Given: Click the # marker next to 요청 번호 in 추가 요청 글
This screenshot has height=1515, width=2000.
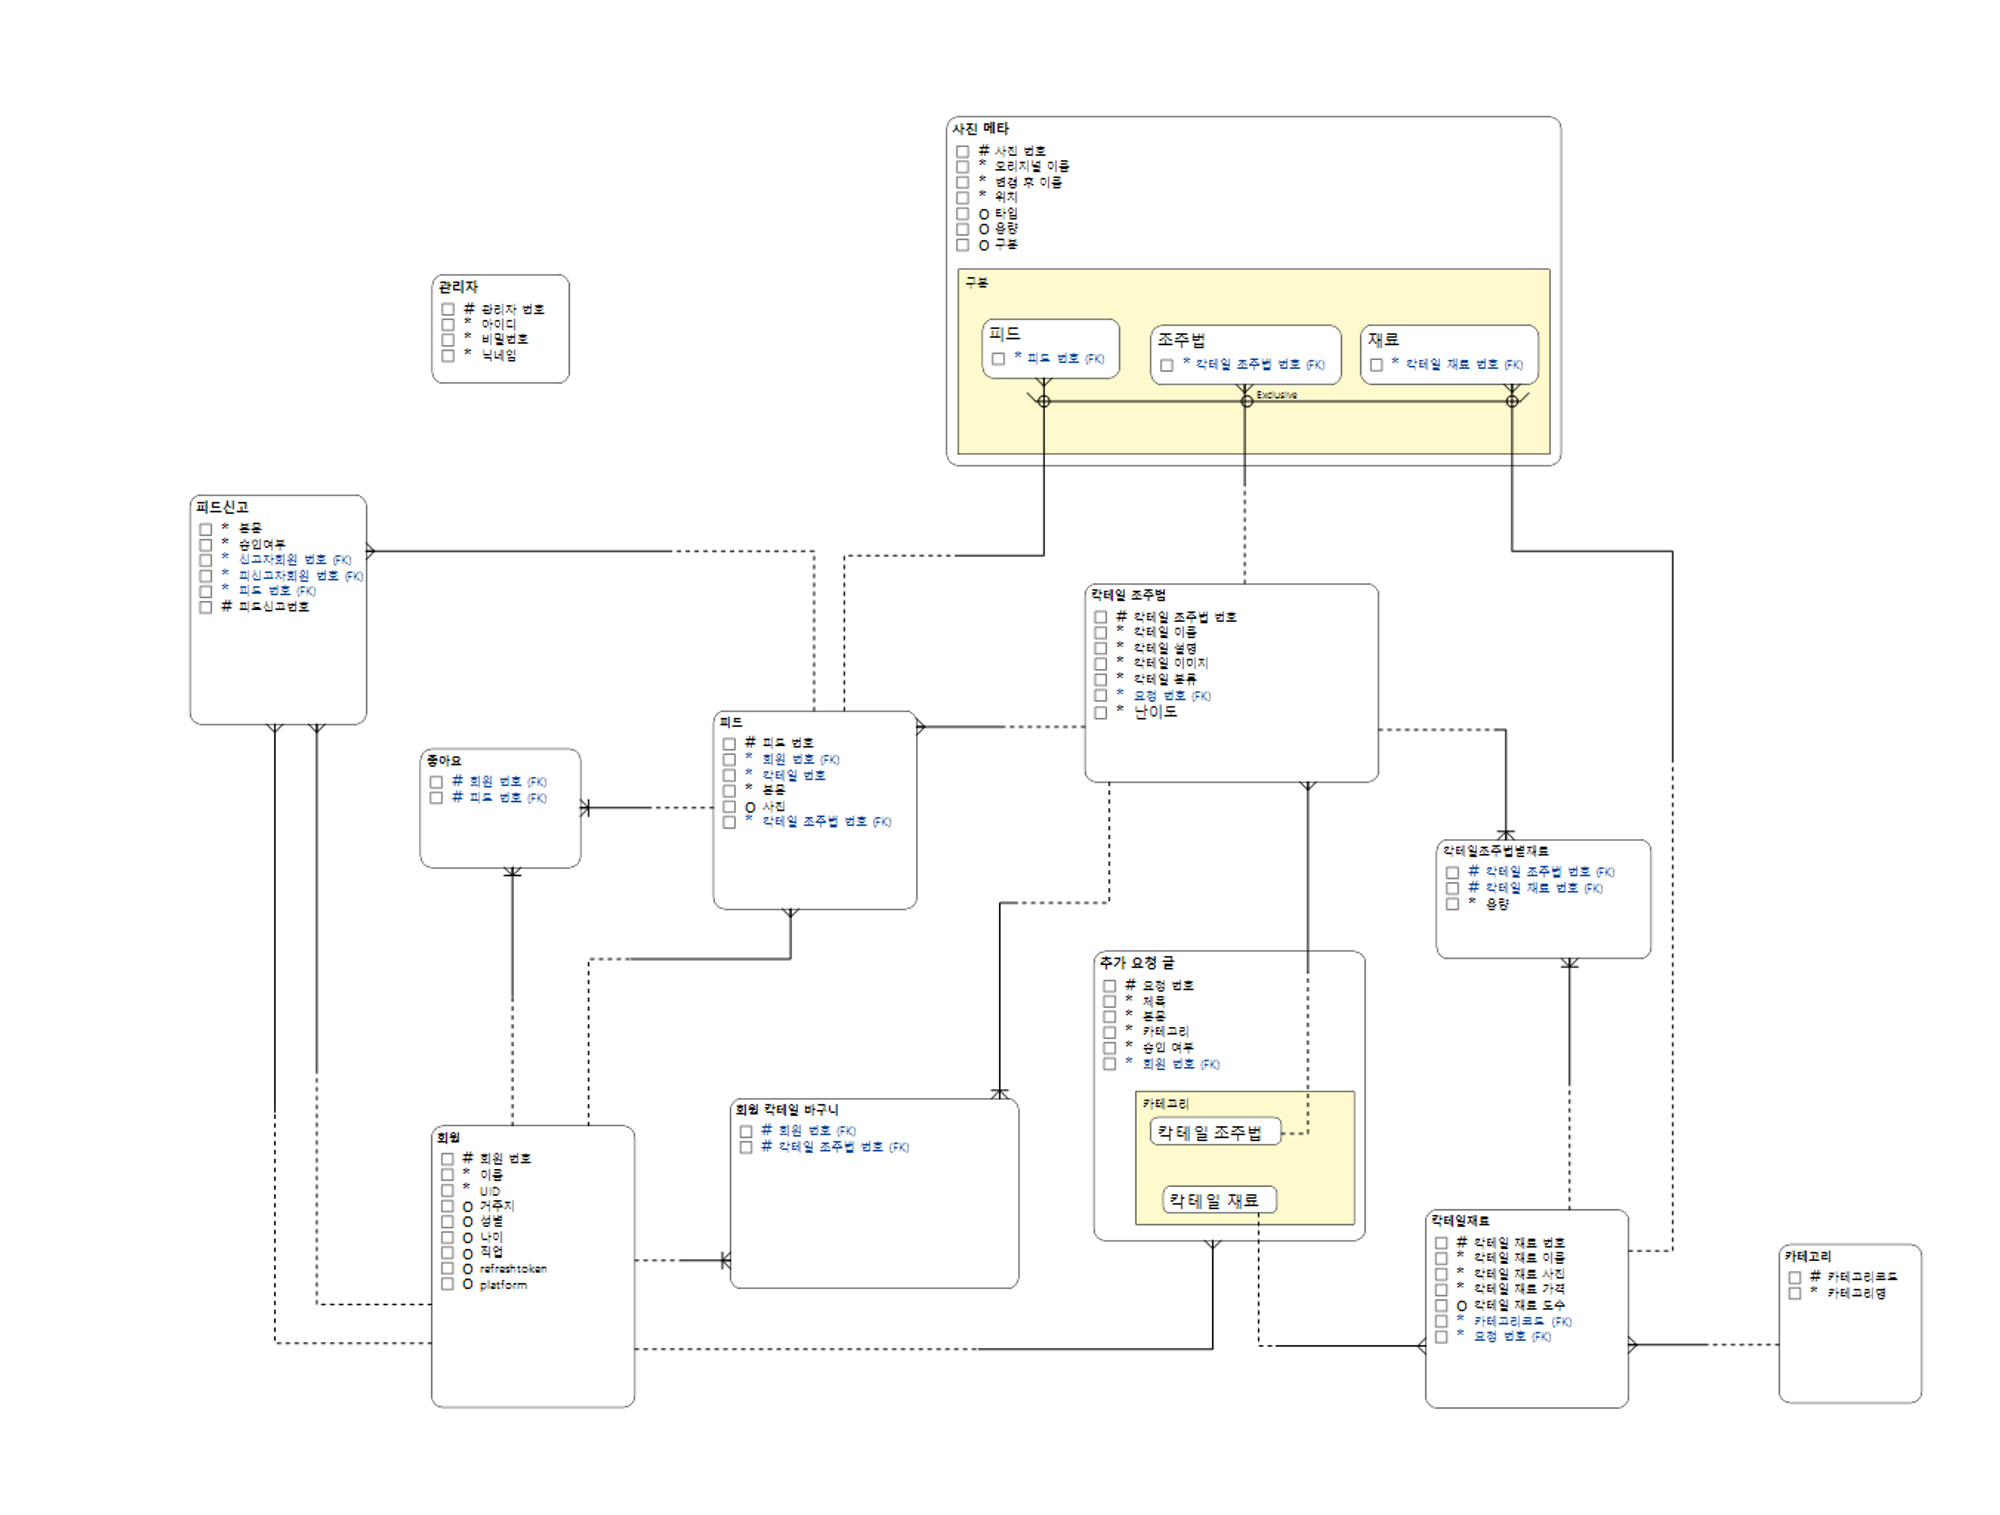Looking at the screenshot, I should 1129,985.
